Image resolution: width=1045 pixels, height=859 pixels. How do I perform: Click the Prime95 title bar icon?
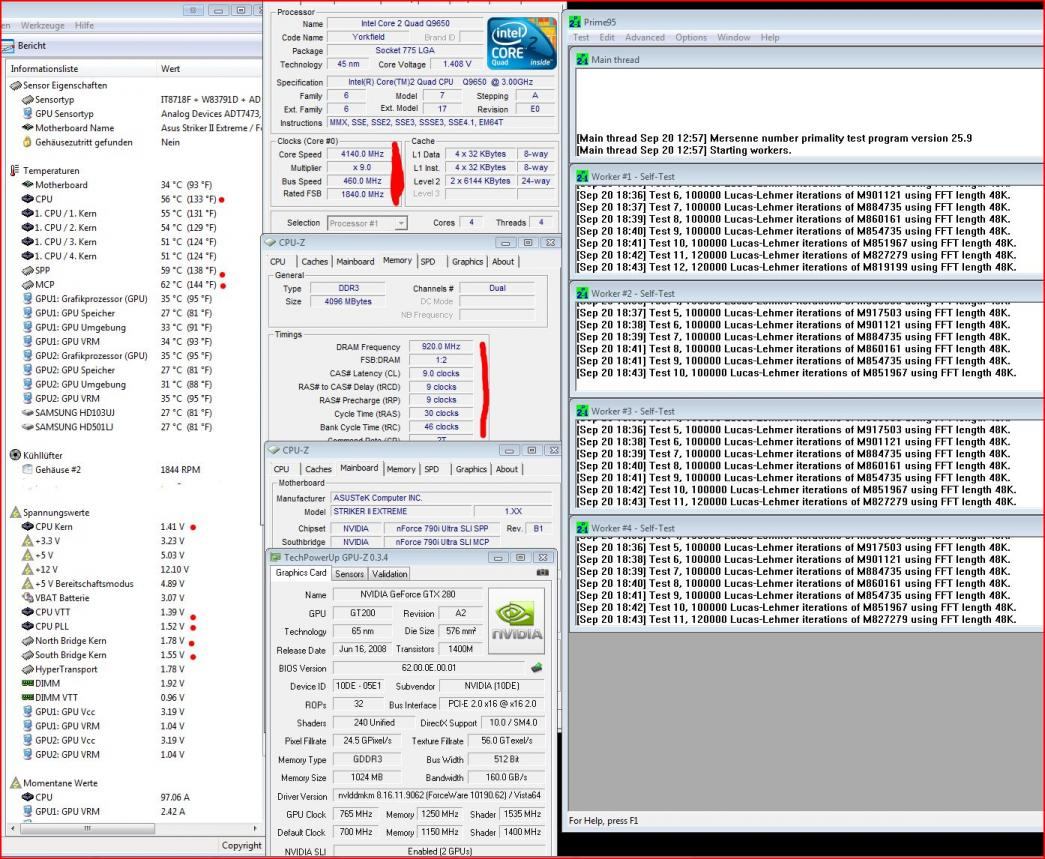[575, 22]
